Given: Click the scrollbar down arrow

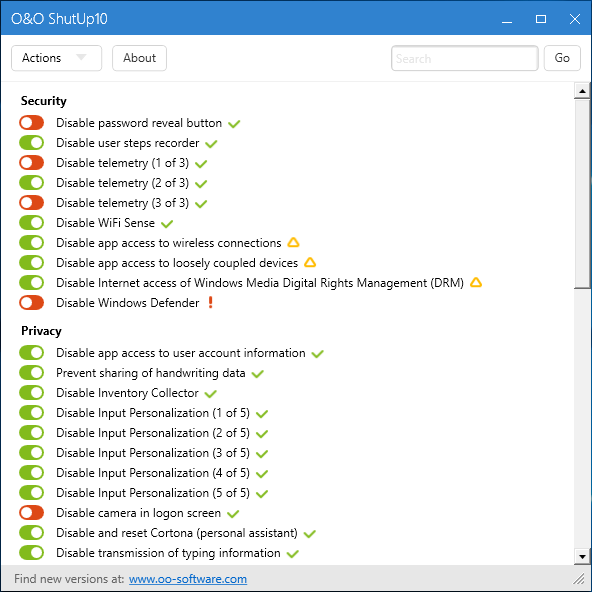Looking at the screenshot, I should click(582, 557).
